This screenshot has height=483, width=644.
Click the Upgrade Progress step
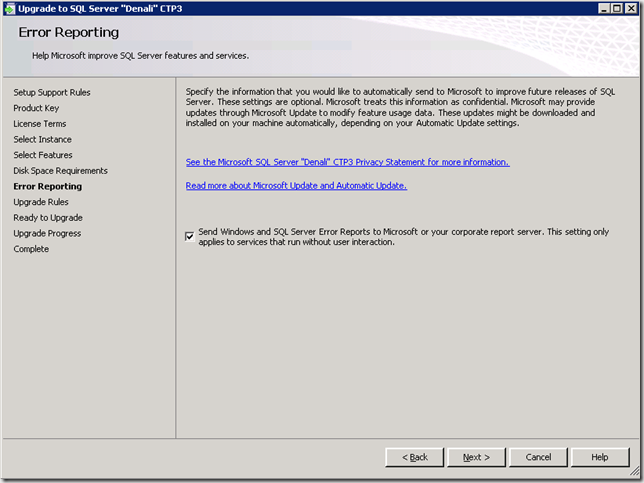[47, 233]
